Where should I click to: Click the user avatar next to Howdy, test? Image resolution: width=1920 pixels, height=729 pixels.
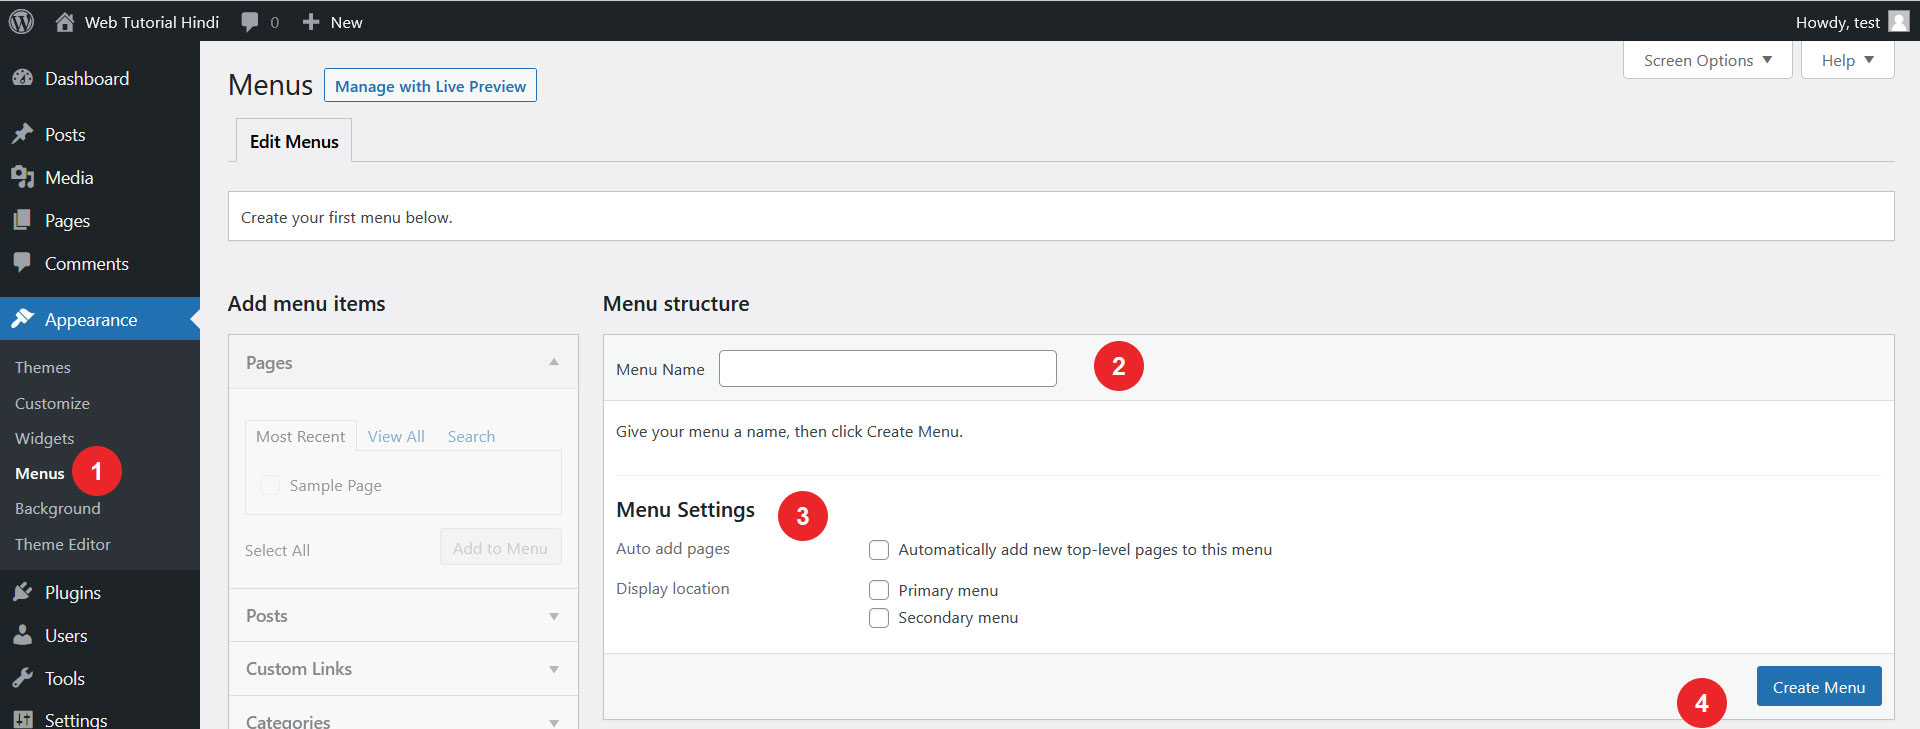click(x=1898, y=22)
